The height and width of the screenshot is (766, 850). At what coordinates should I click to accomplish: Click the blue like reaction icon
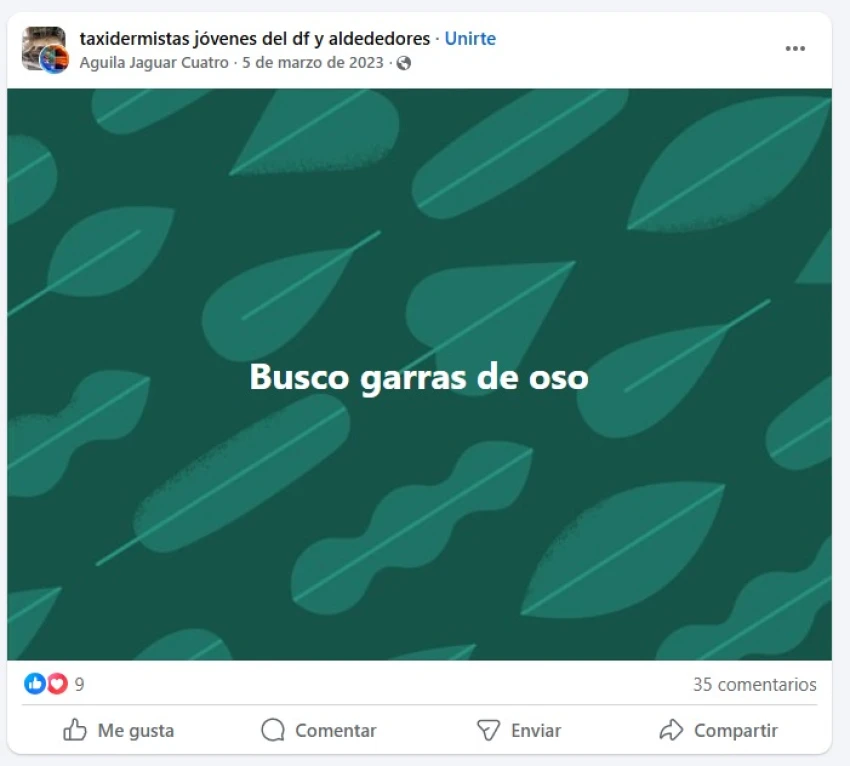click(x=35, y=684)
